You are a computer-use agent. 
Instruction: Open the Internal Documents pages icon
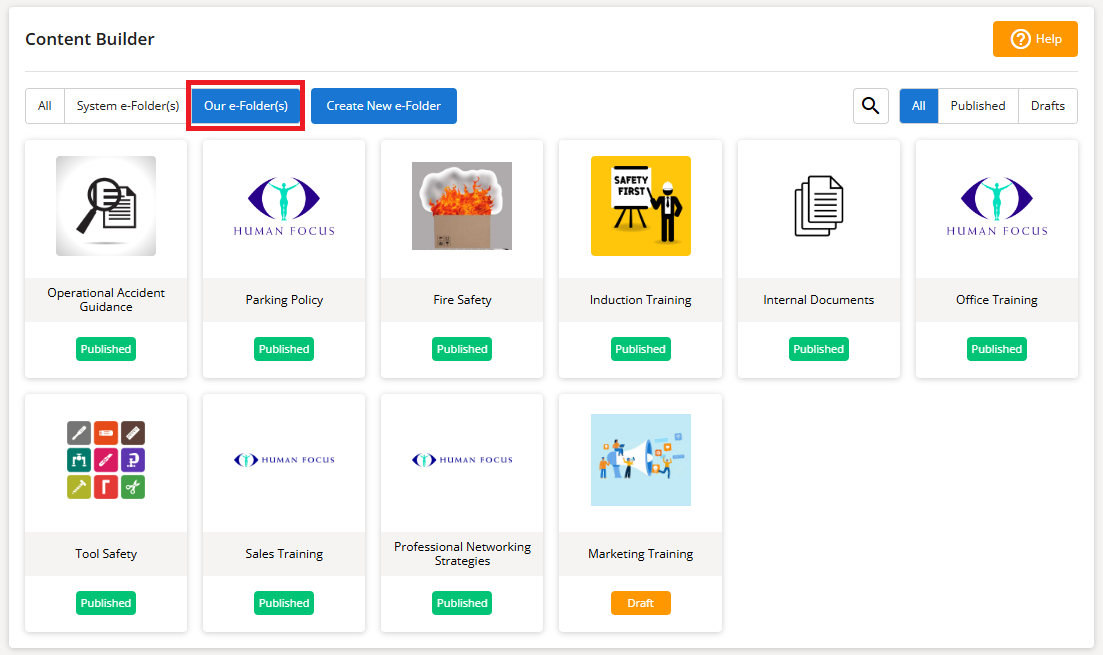tap(818, 206)
